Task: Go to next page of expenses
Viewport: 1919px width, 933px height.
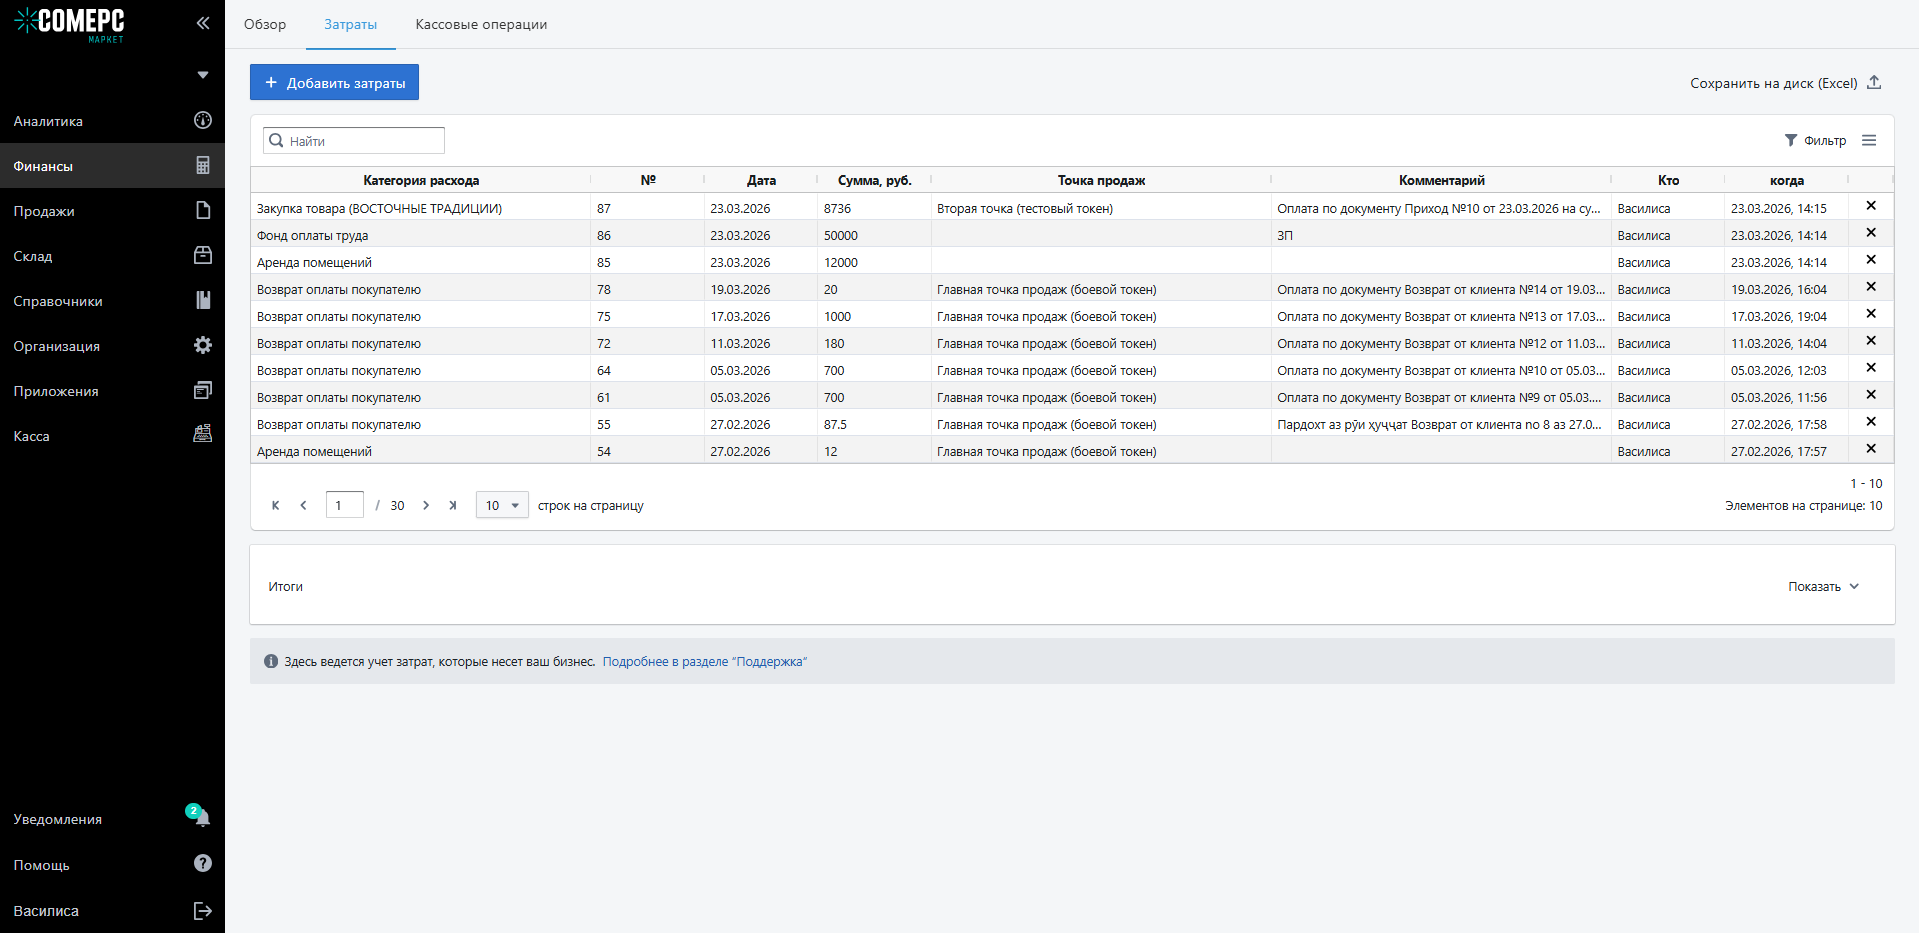Action: click(426, 505)
